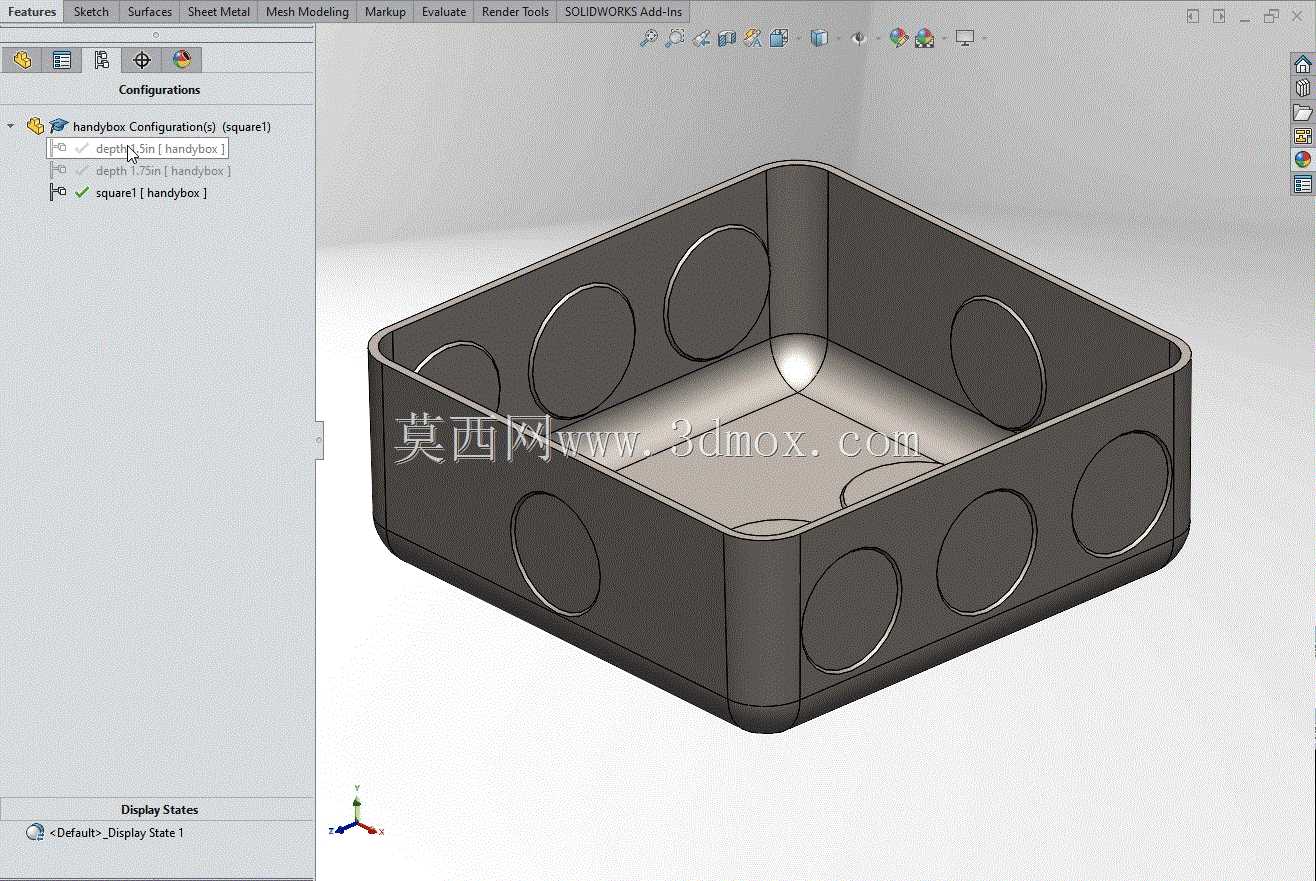Open the Sketch ribbon tab
This screenshot has width=1316, height=881.
tap(91, 12)
